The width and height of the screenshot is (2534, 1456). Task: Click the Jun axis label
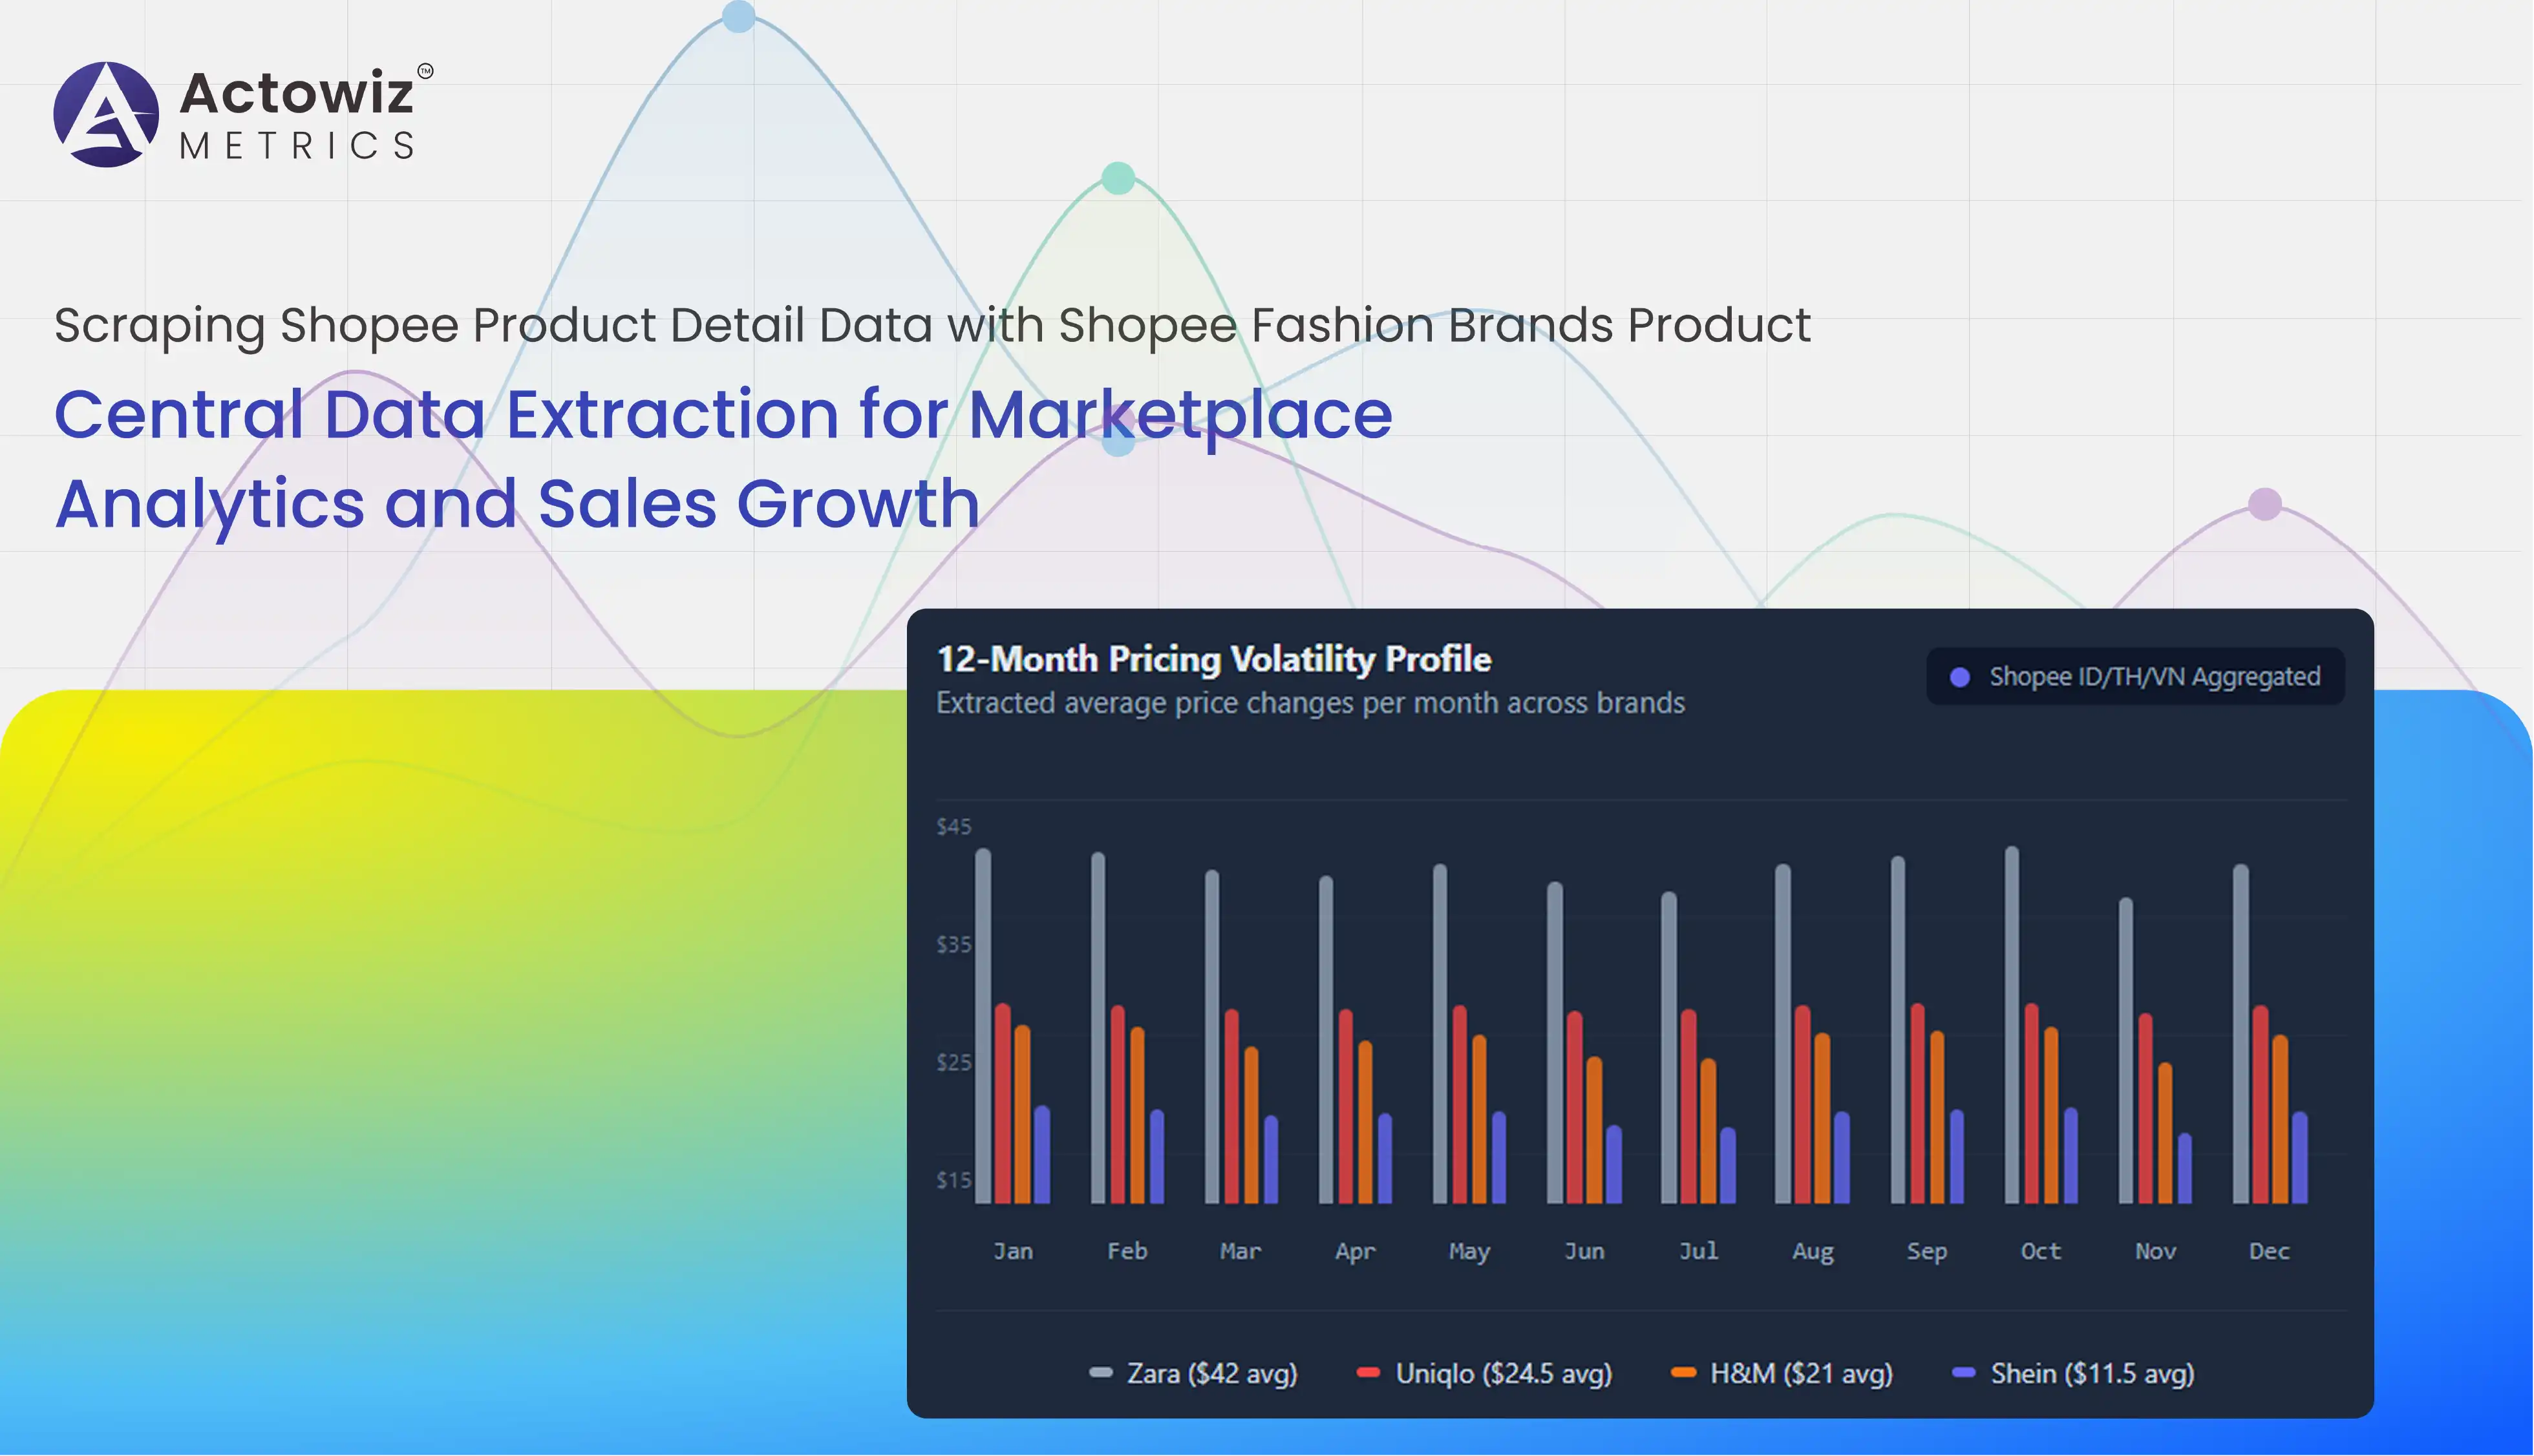pyautogui.click(x=1584, y=1252)
